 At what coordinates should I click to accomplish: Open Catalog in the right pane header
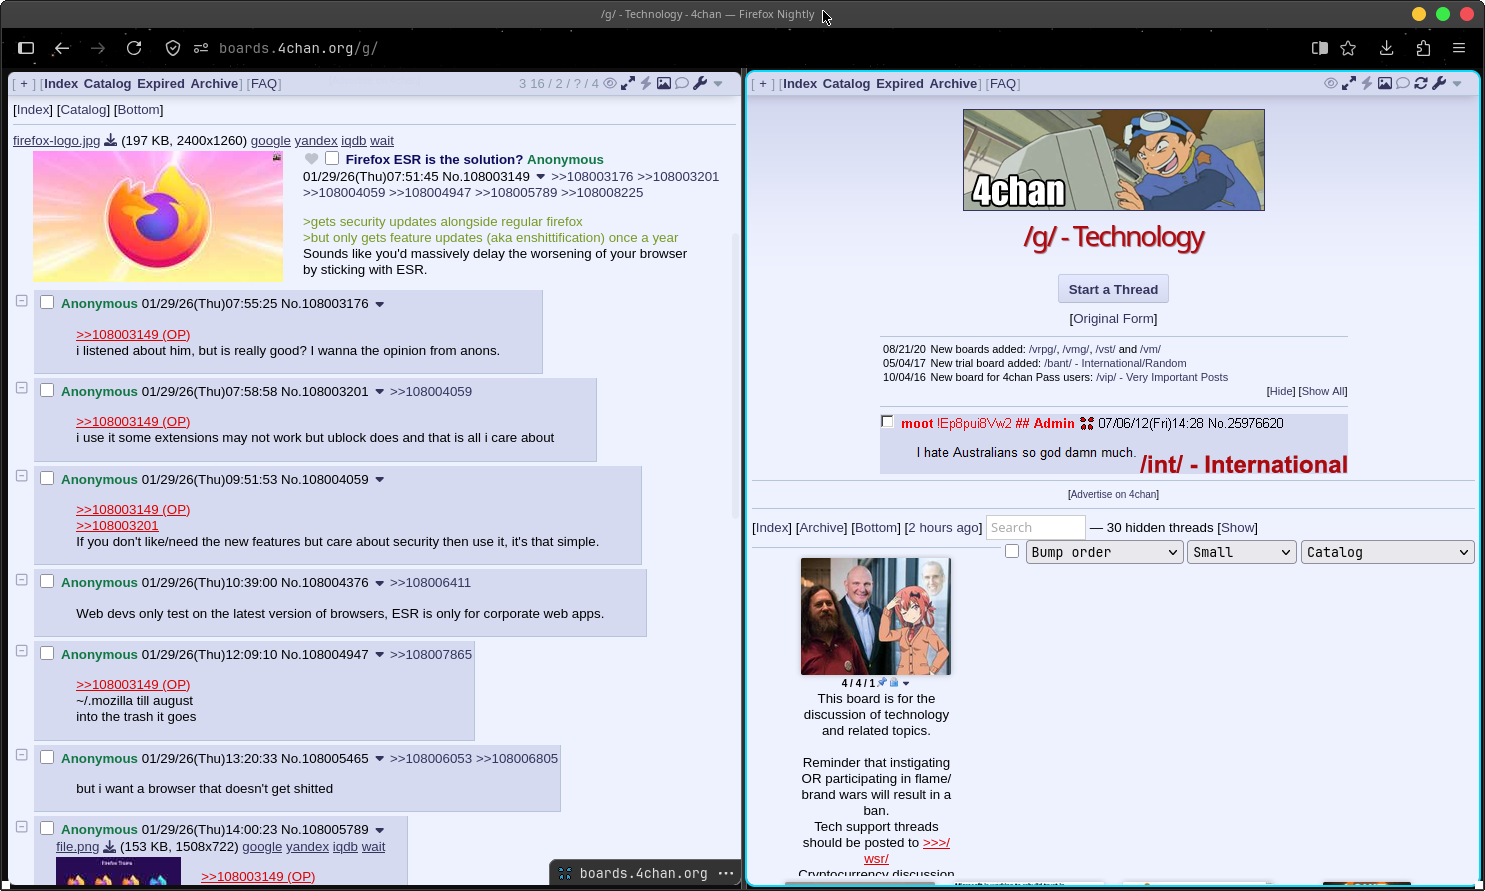click(x=847, y=84)
